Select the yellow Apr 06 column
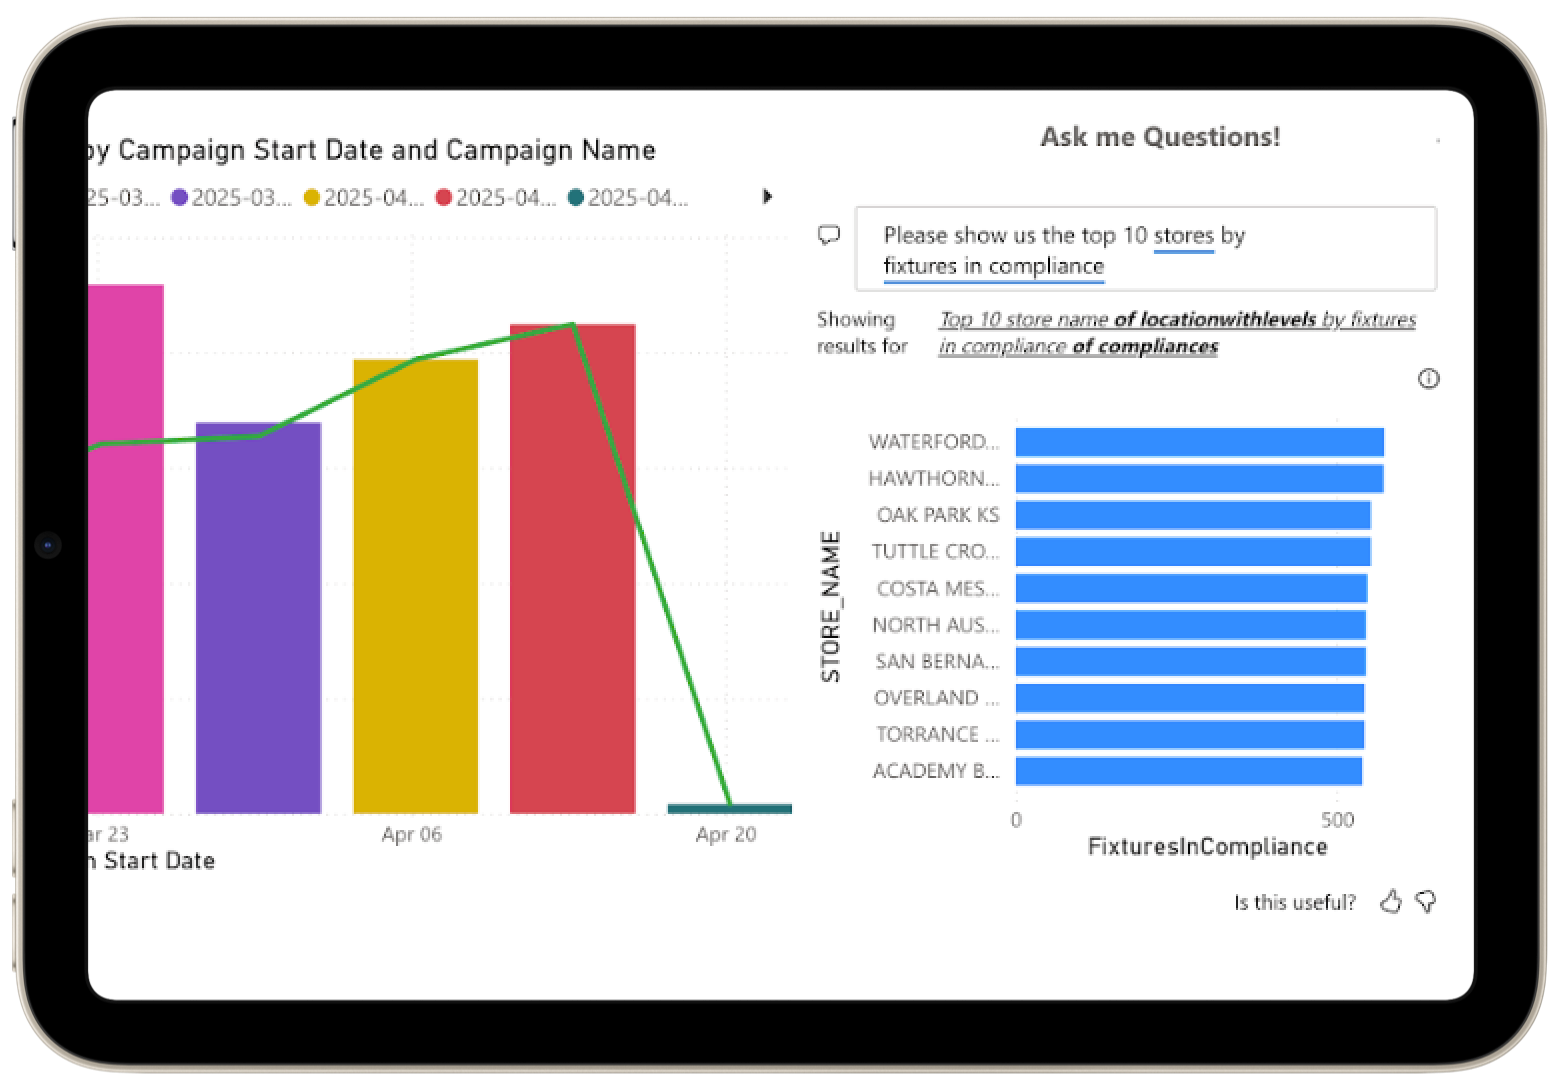Screen dimensions: 1562x1090 (x=415, y=586)
